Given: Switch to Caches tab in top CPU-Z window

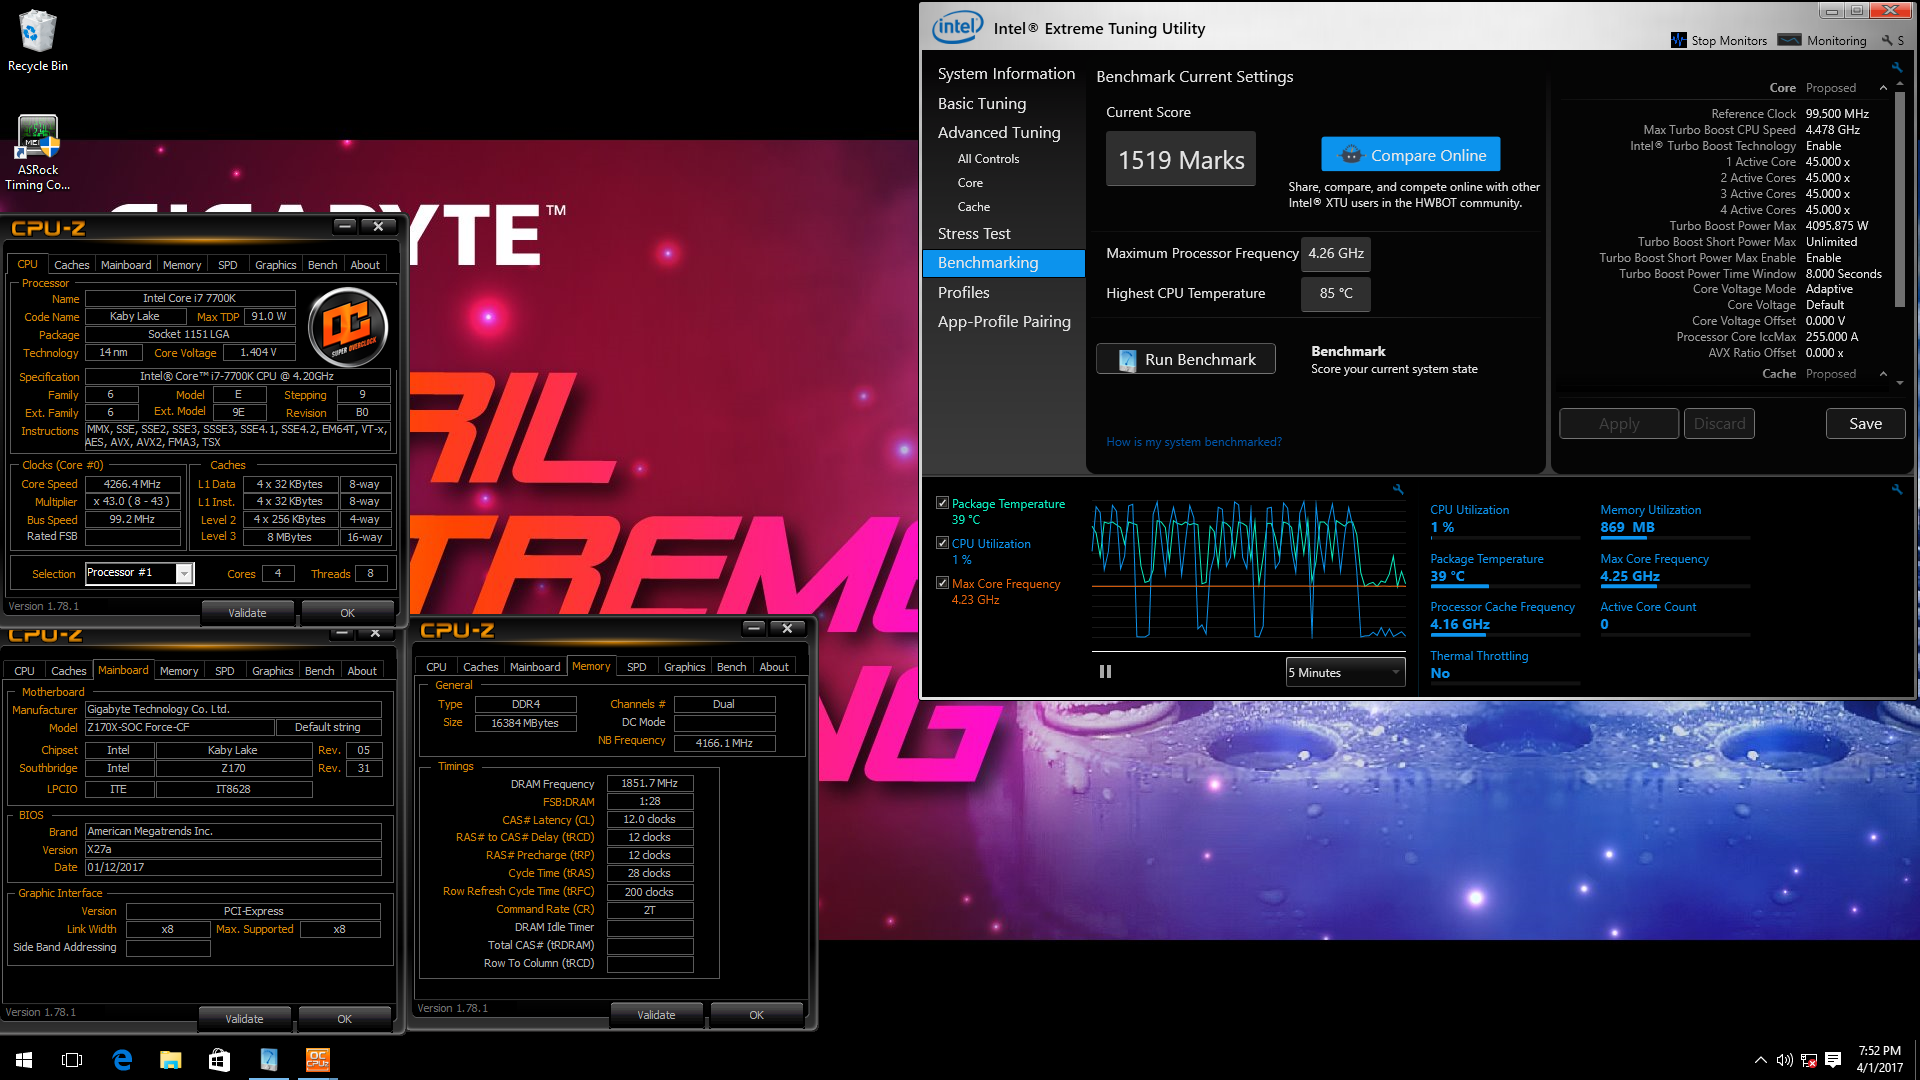Looking at the screenshot, I should click(71, 265).
